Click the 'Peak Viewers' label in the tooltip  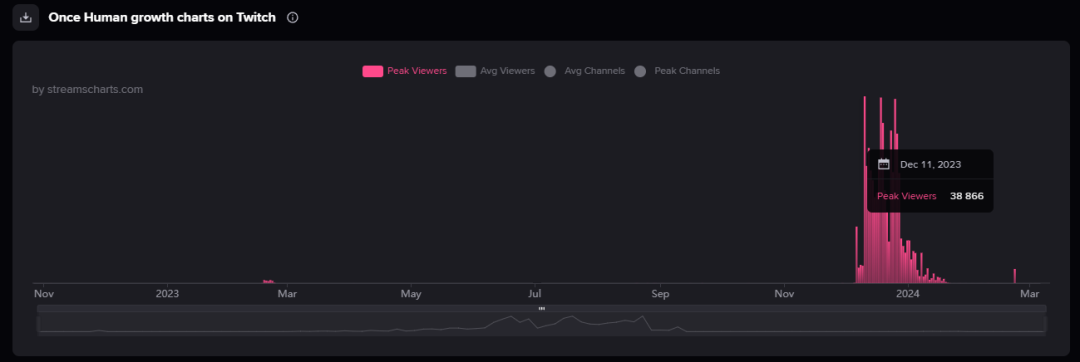click(x=906, y=196)
